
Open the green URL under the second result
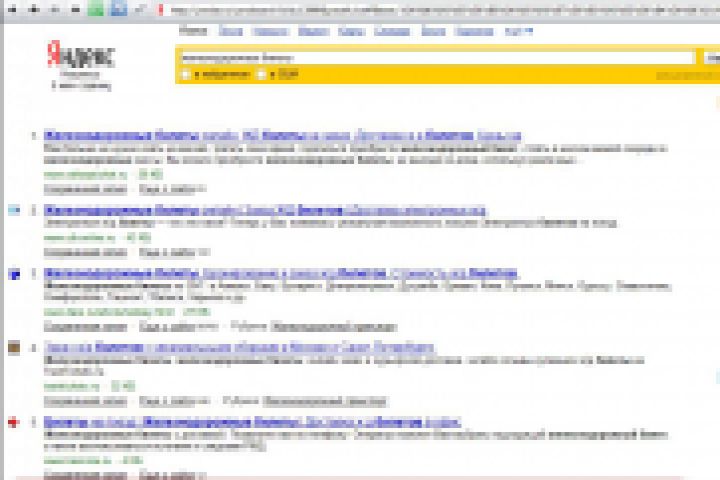pos(79,237)
